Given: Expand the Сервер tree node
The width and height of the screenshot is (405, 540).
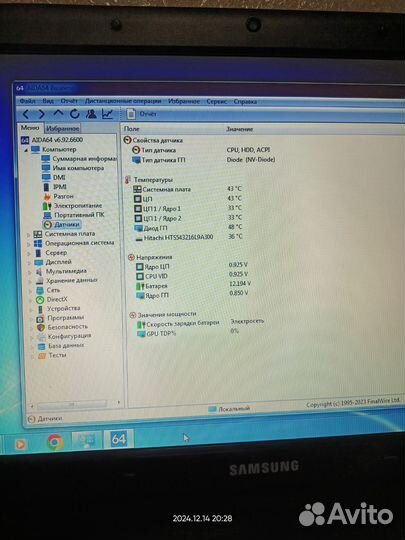Looking at the screenshot, I should click(29, 253).
